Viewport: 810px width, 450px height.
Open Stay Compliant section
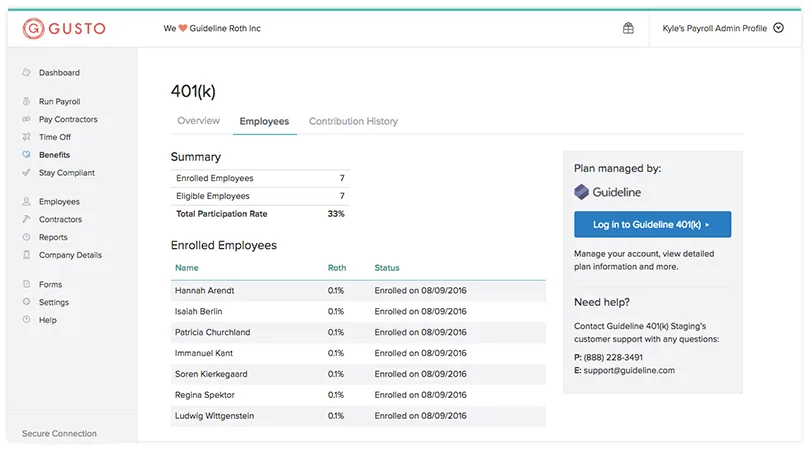67,173
